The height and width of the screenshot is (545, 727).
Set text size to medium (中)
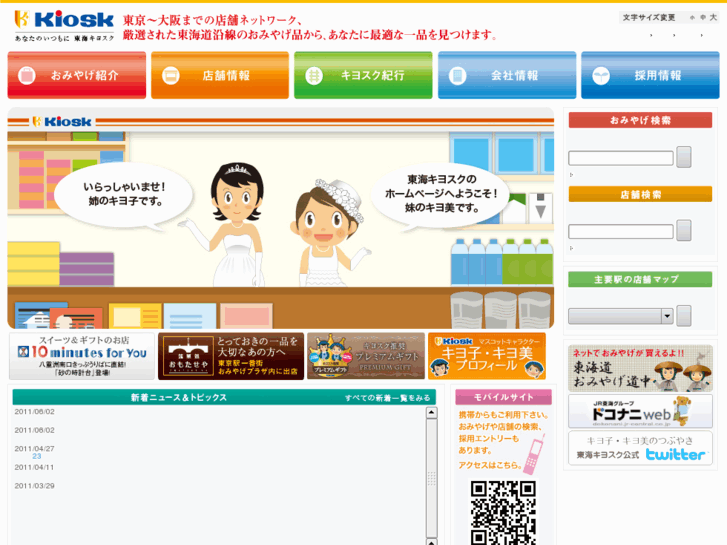coord(703,18)
